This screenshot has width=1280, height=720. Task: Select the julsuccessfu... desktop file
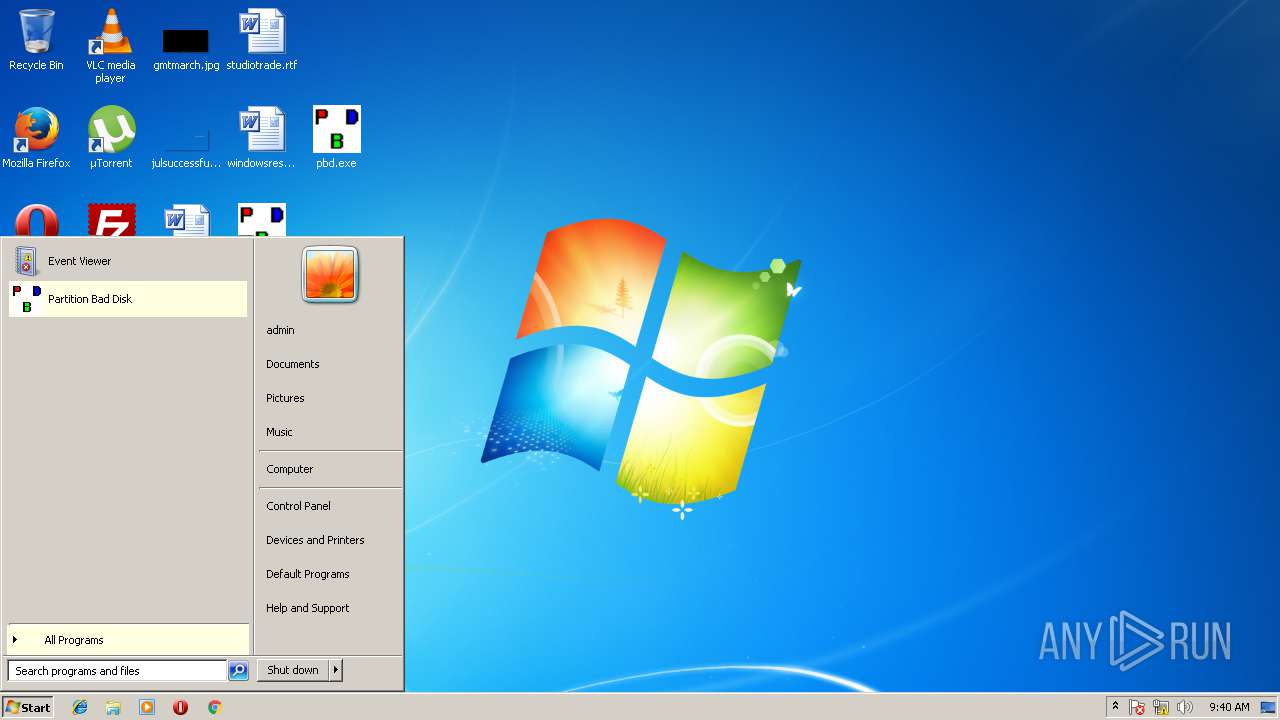(186, 145)
